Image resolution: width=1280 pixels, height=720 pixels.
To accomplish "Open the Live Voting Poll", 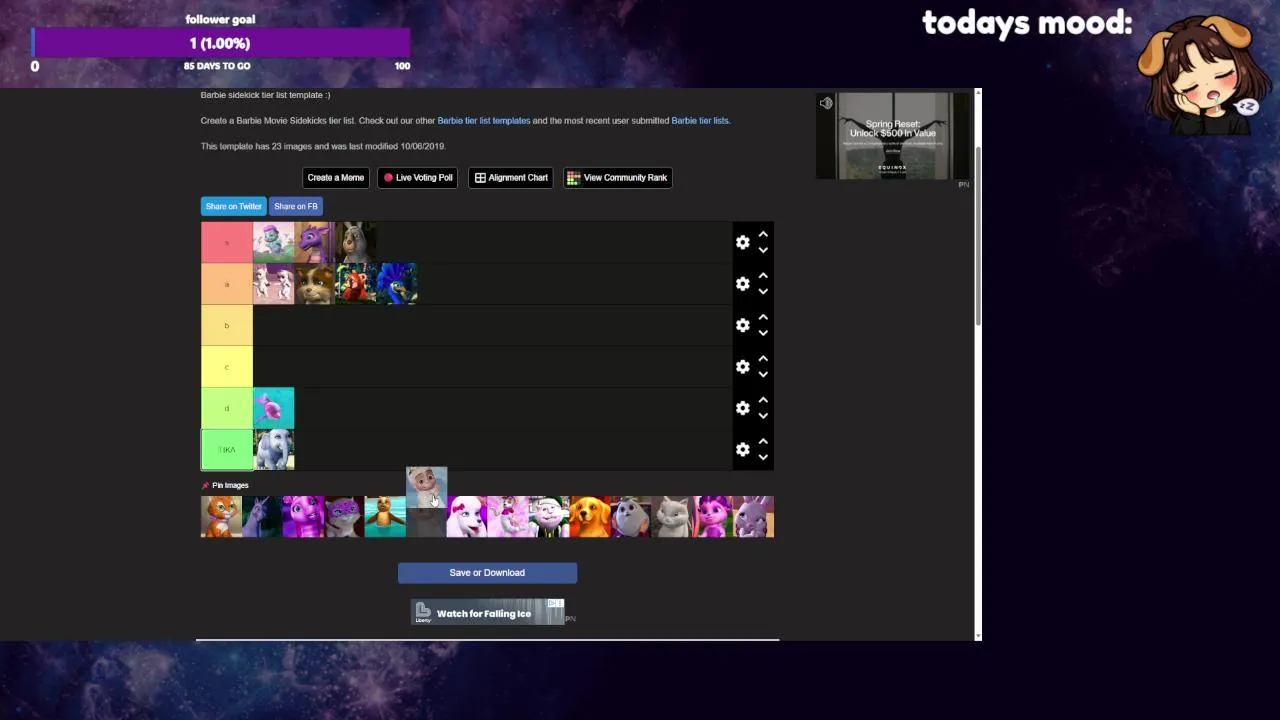I will (418, 178).
